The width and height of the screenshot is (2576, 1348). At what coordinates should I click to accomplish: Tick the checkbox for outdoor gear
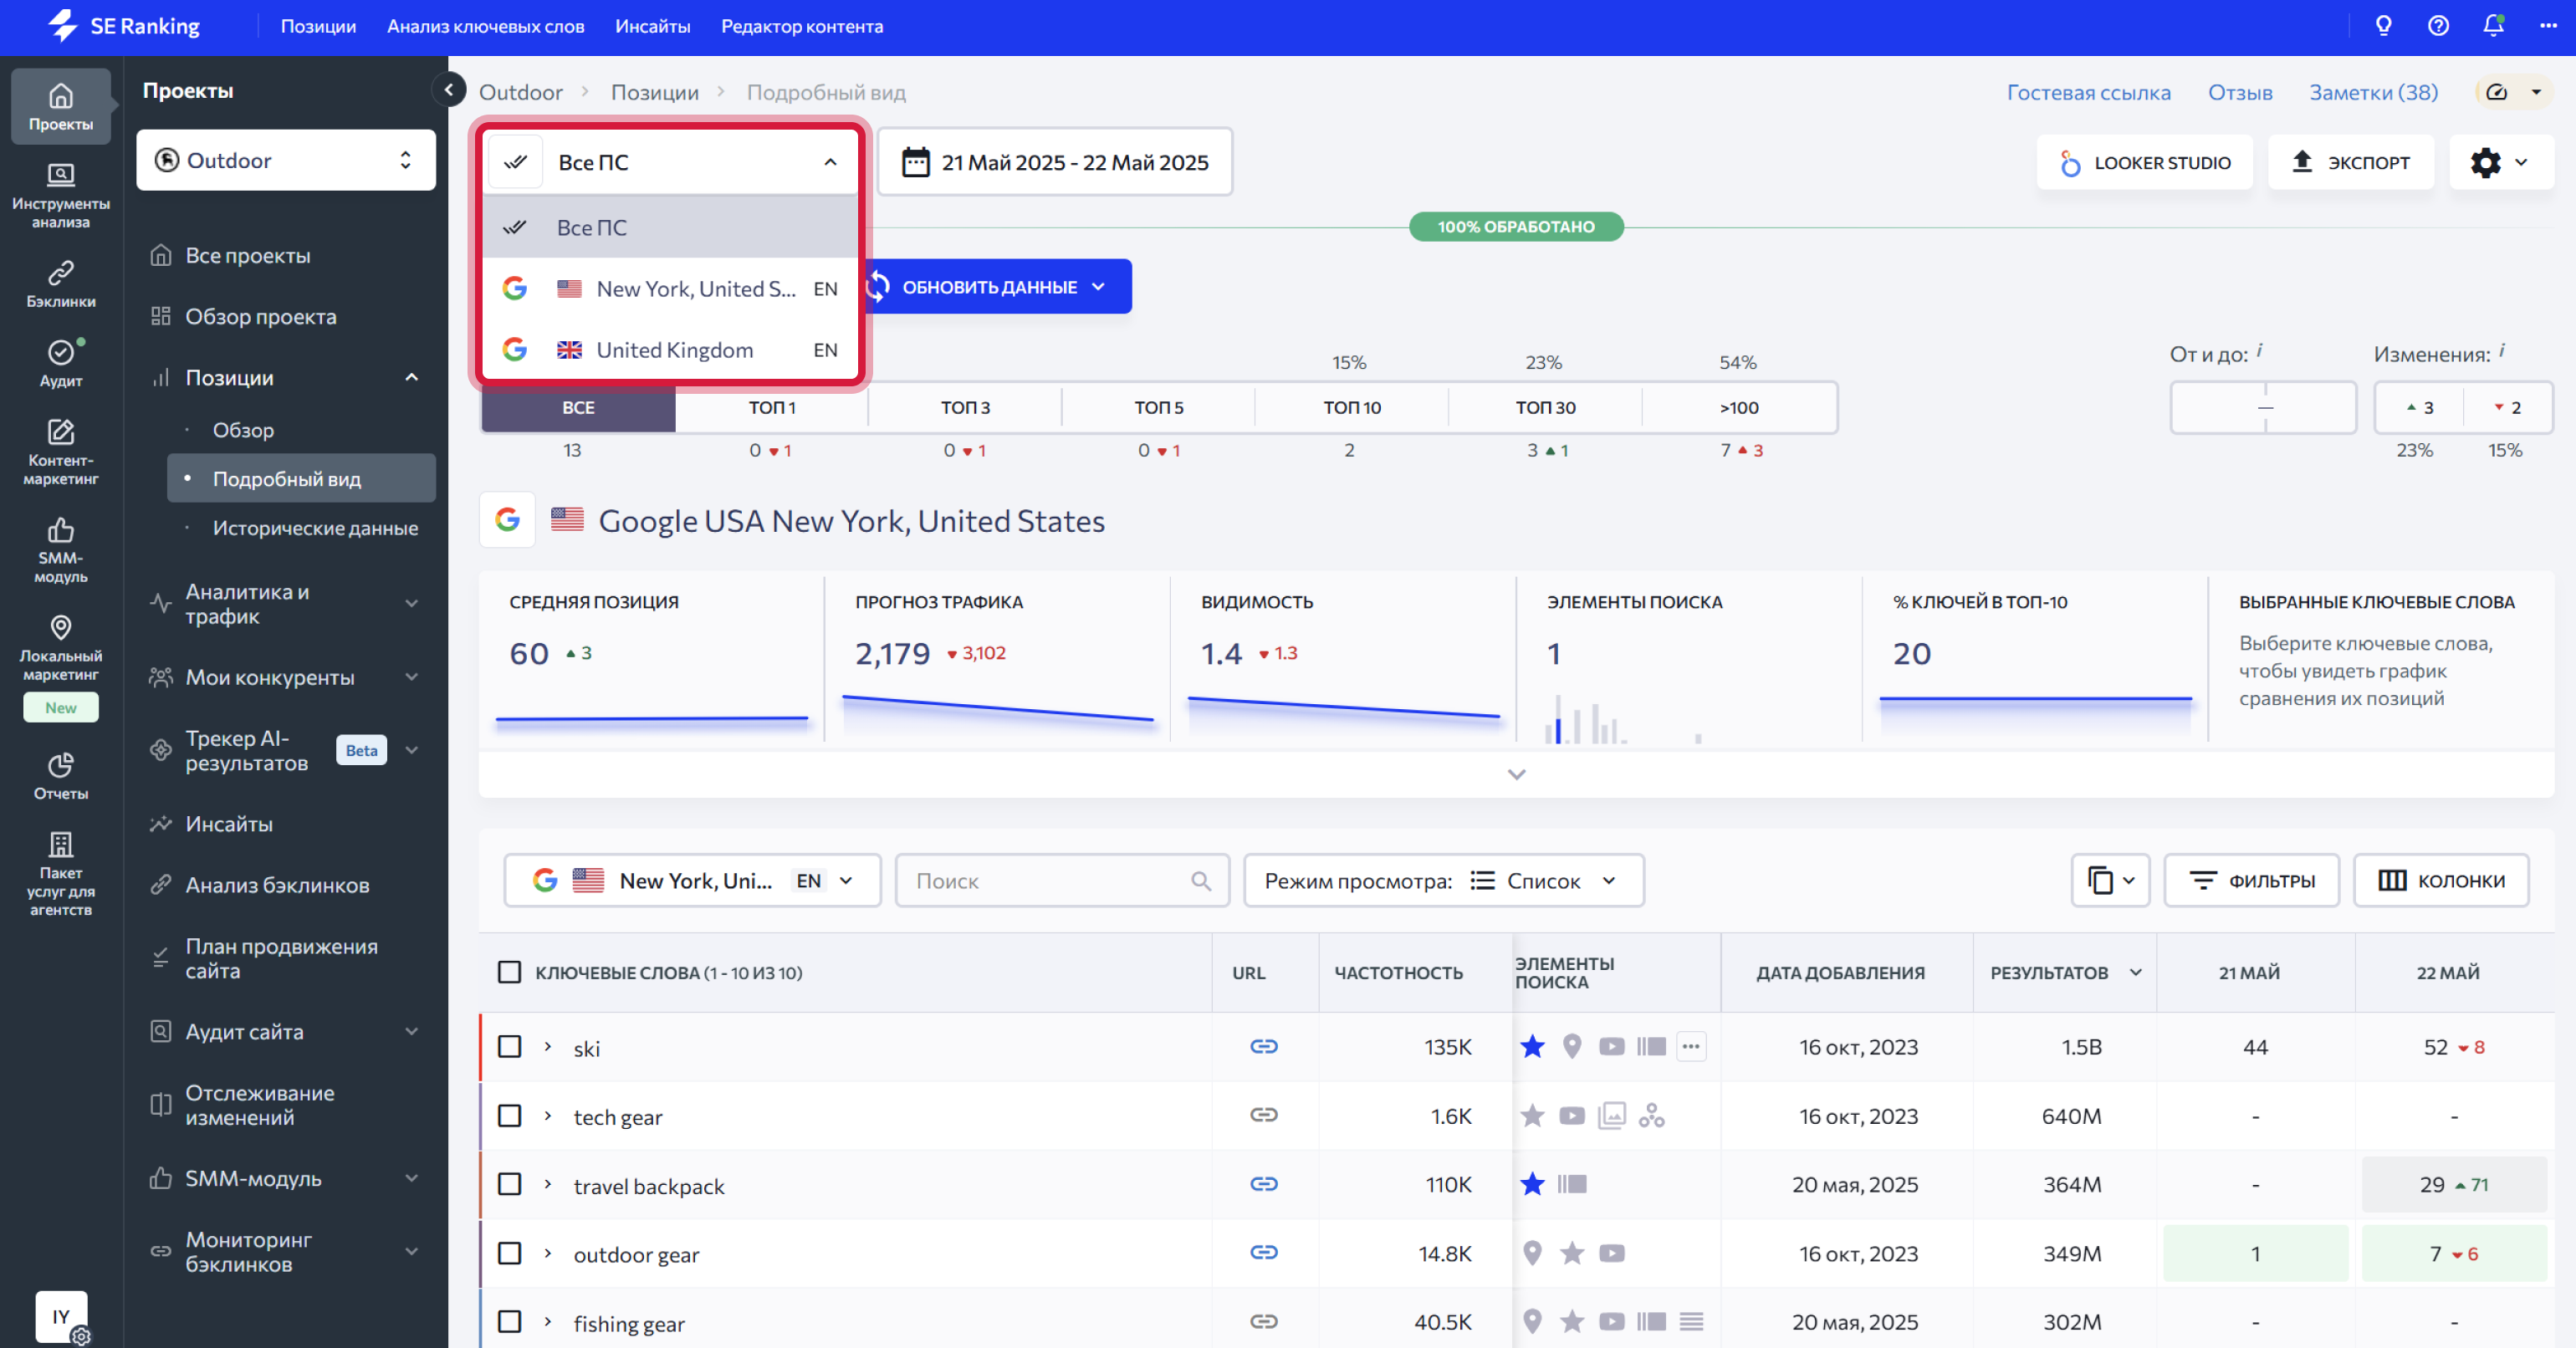(510, 1253)
